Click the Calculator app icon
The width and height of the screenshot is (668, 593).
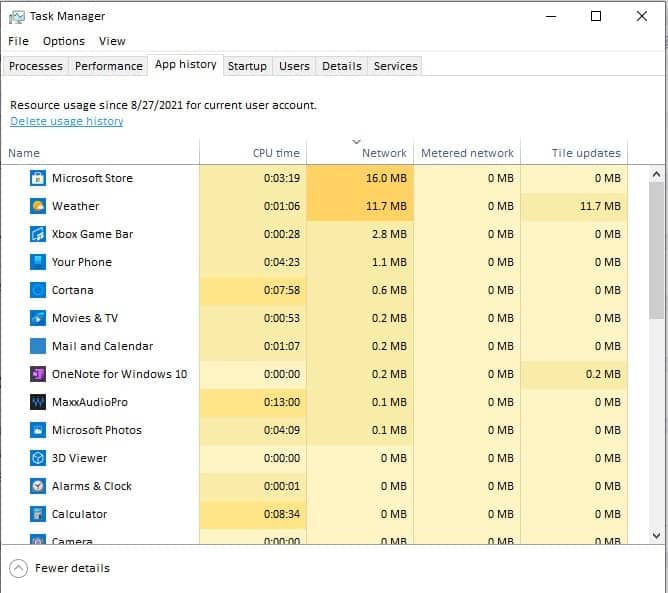coord(38,514)
